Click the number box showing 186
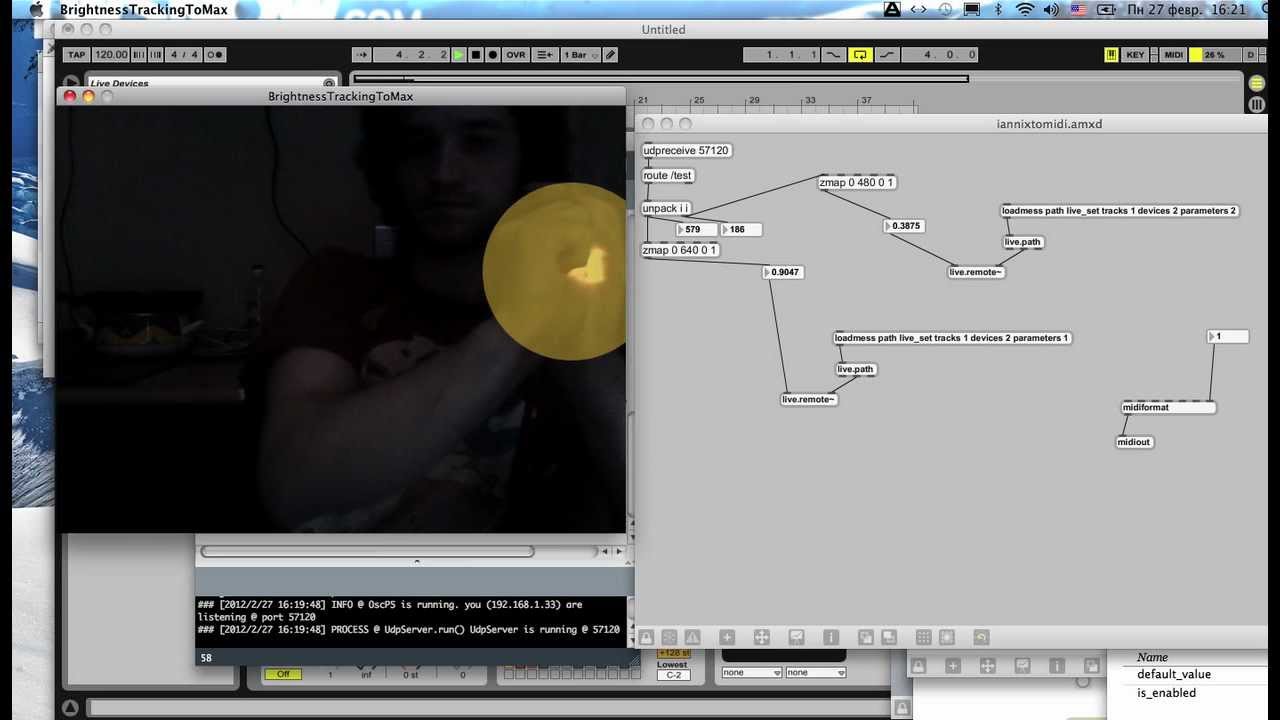1280x720 pixels. tap(741, 230)
